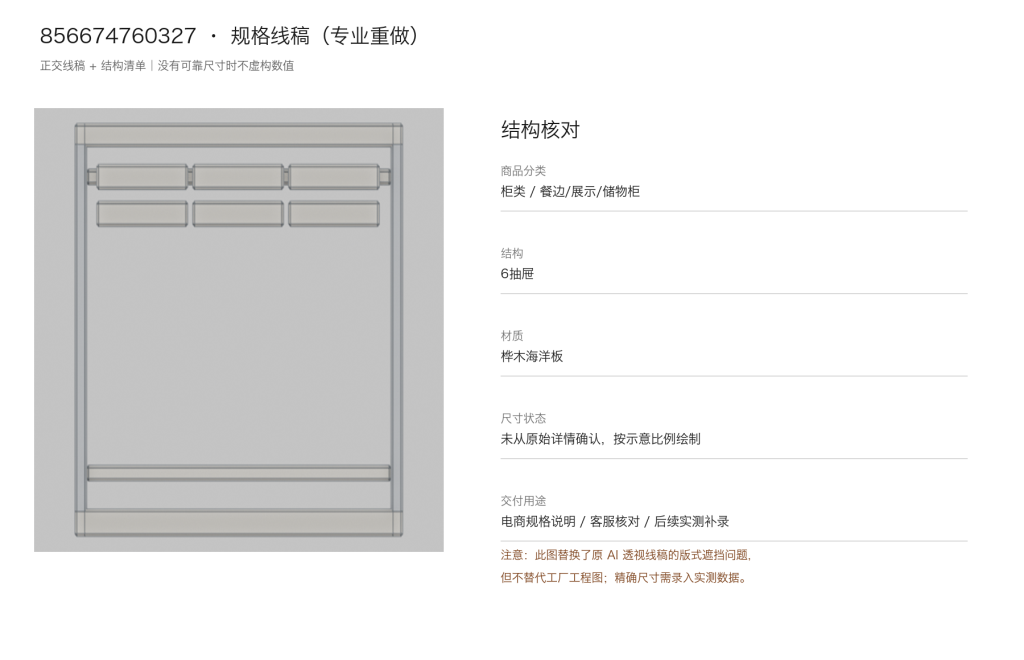Select the value '电商规格说明 / 客服核对 / 后续实测补录'

coord(615,522)
